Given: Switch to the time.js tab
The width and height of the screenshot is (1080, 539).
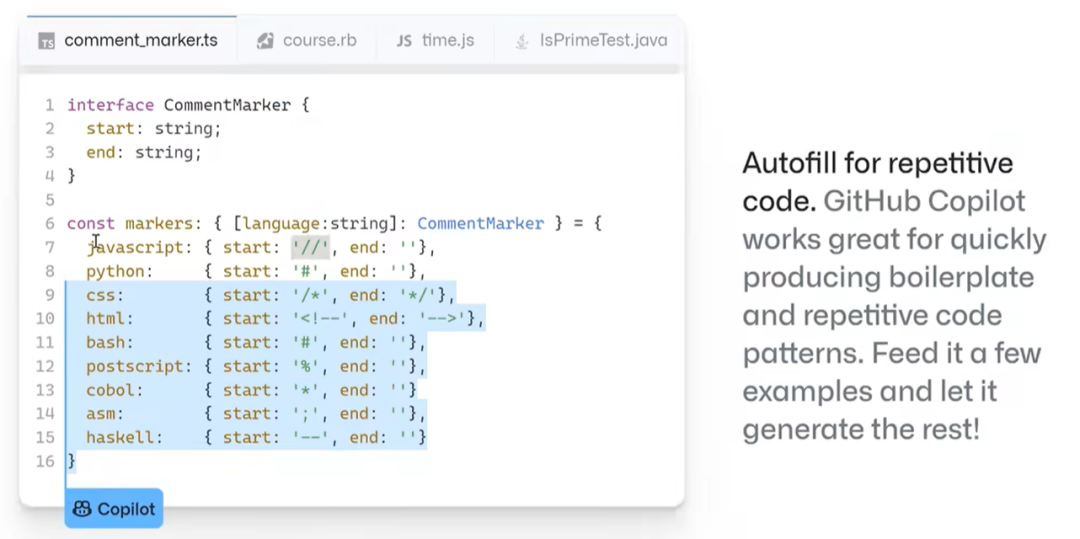Looking at the screenshot, I should click(435, 40).
